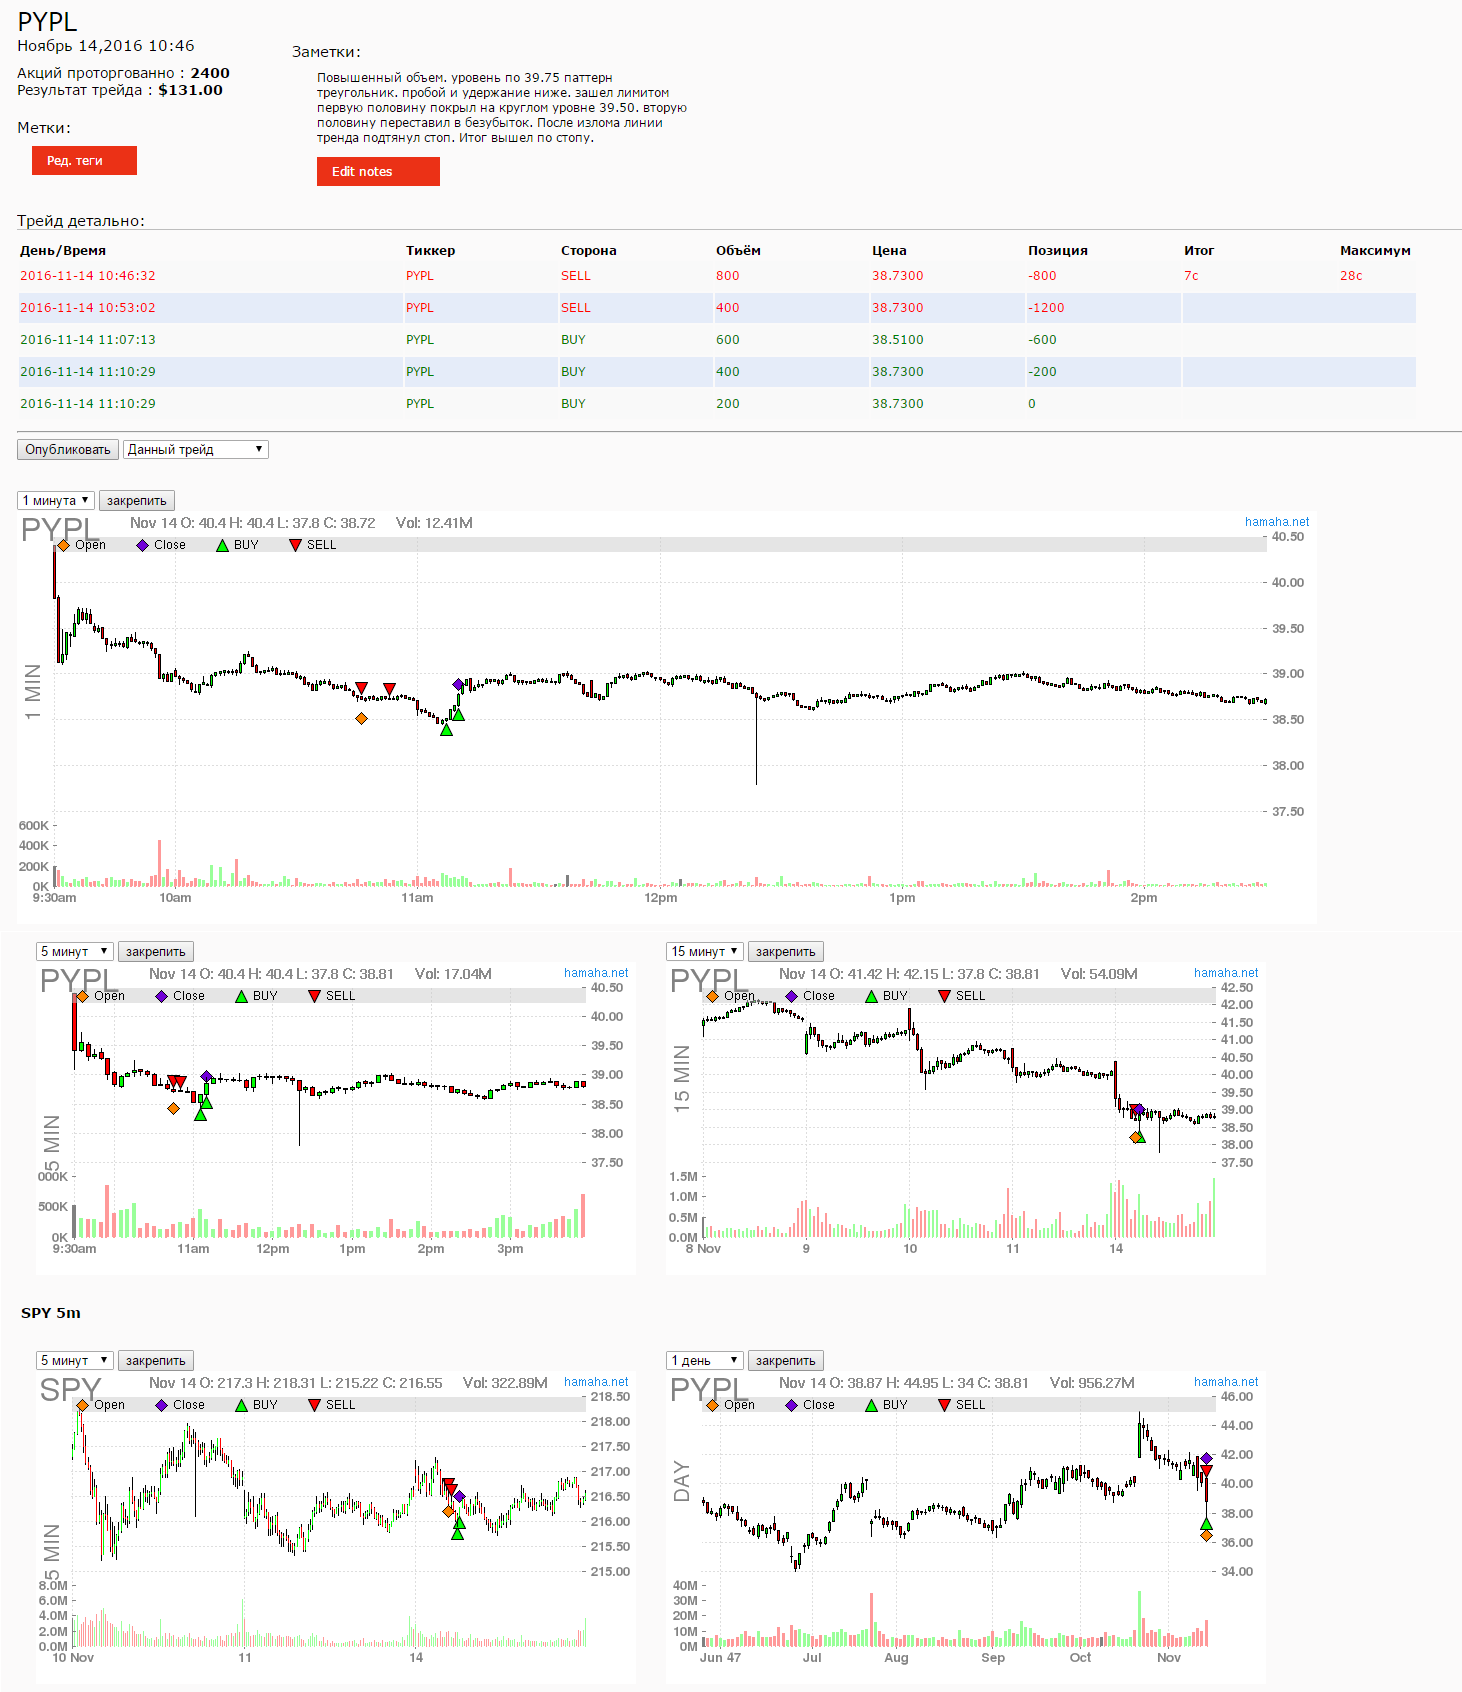This screenshot has height=1692, width=1462.
Task: Select the trade row timed 11:07:13
Action: 717,340
